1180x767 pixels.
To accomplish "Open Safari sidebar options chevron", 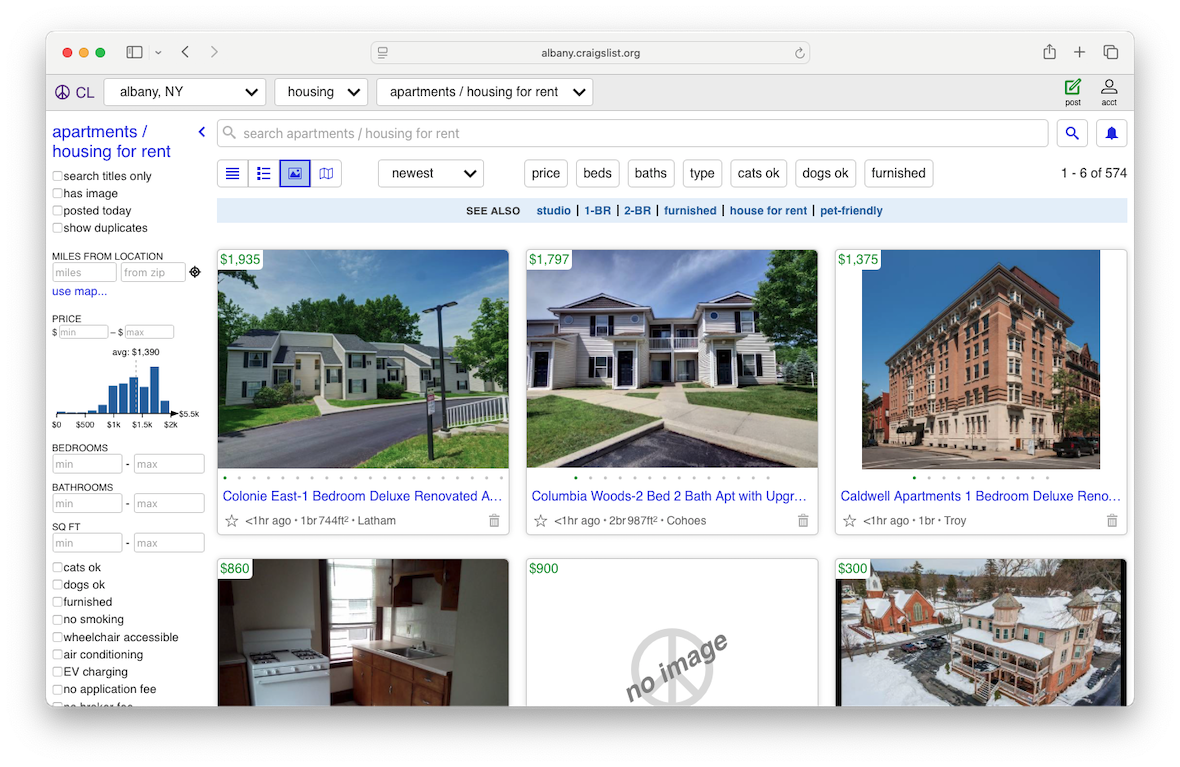I will (x=158, y=53).
